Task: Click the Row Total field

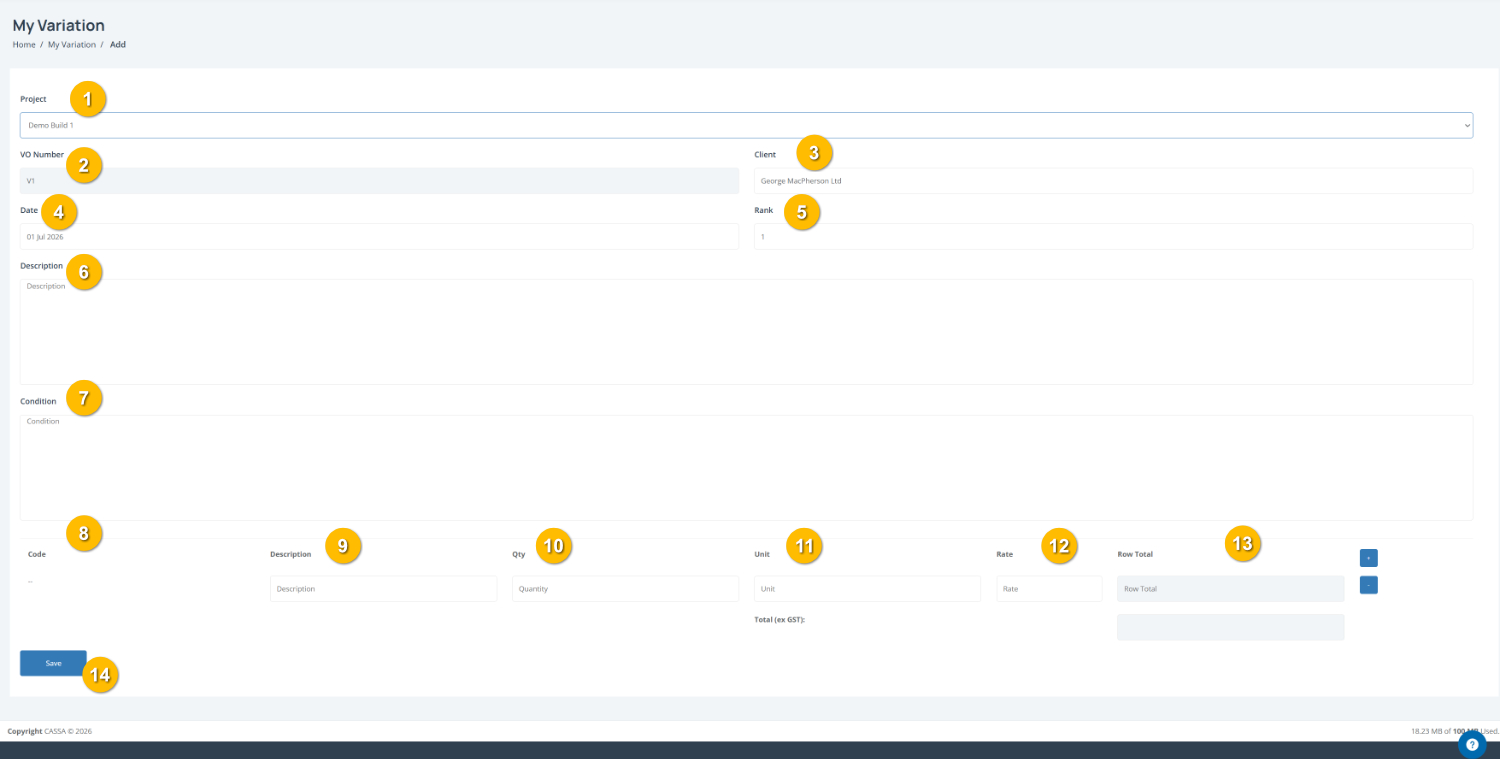Action: point(1231,589)
